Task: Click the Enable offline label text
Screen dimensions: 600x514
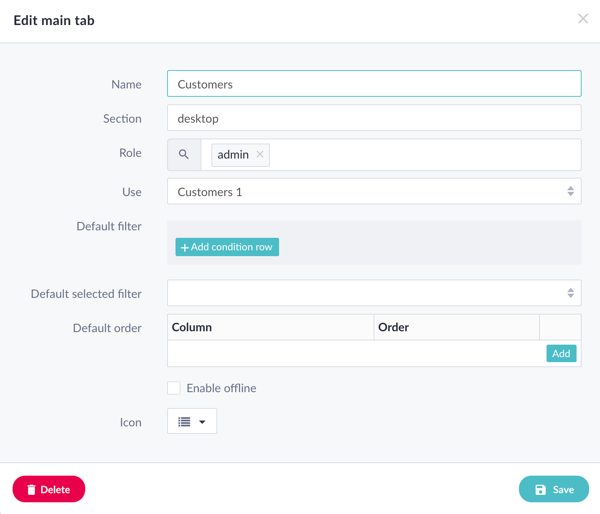Action: click(x=221, y=388)
